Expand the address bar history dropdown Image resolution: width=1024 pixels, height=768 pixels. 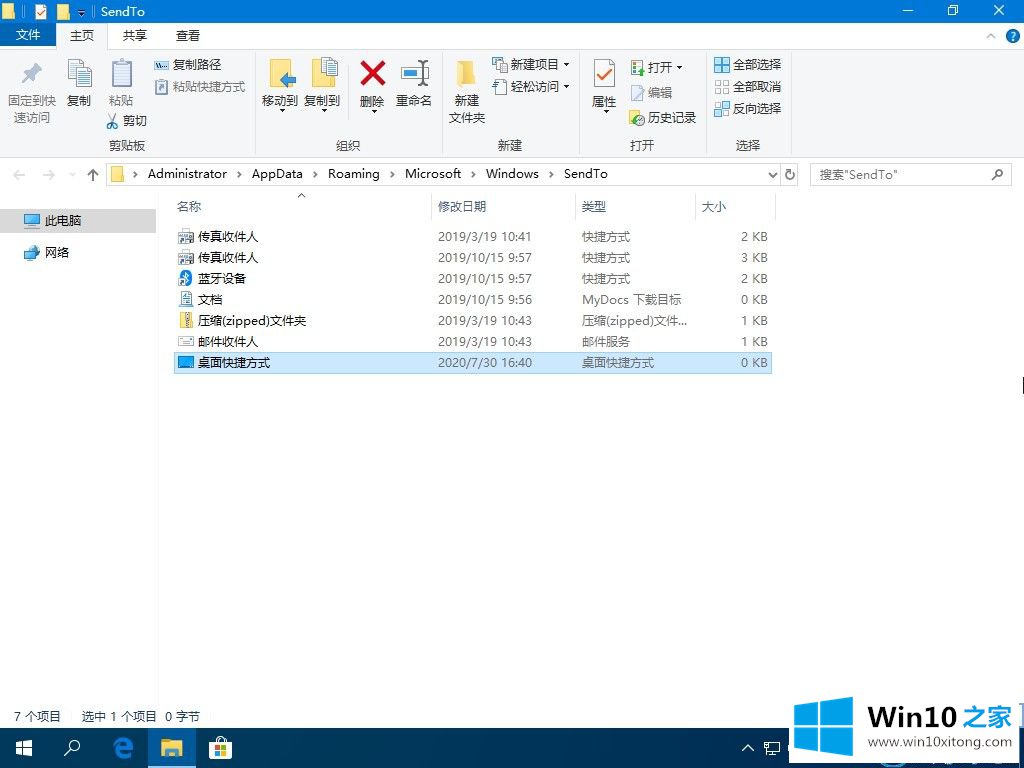pos(773,174)
